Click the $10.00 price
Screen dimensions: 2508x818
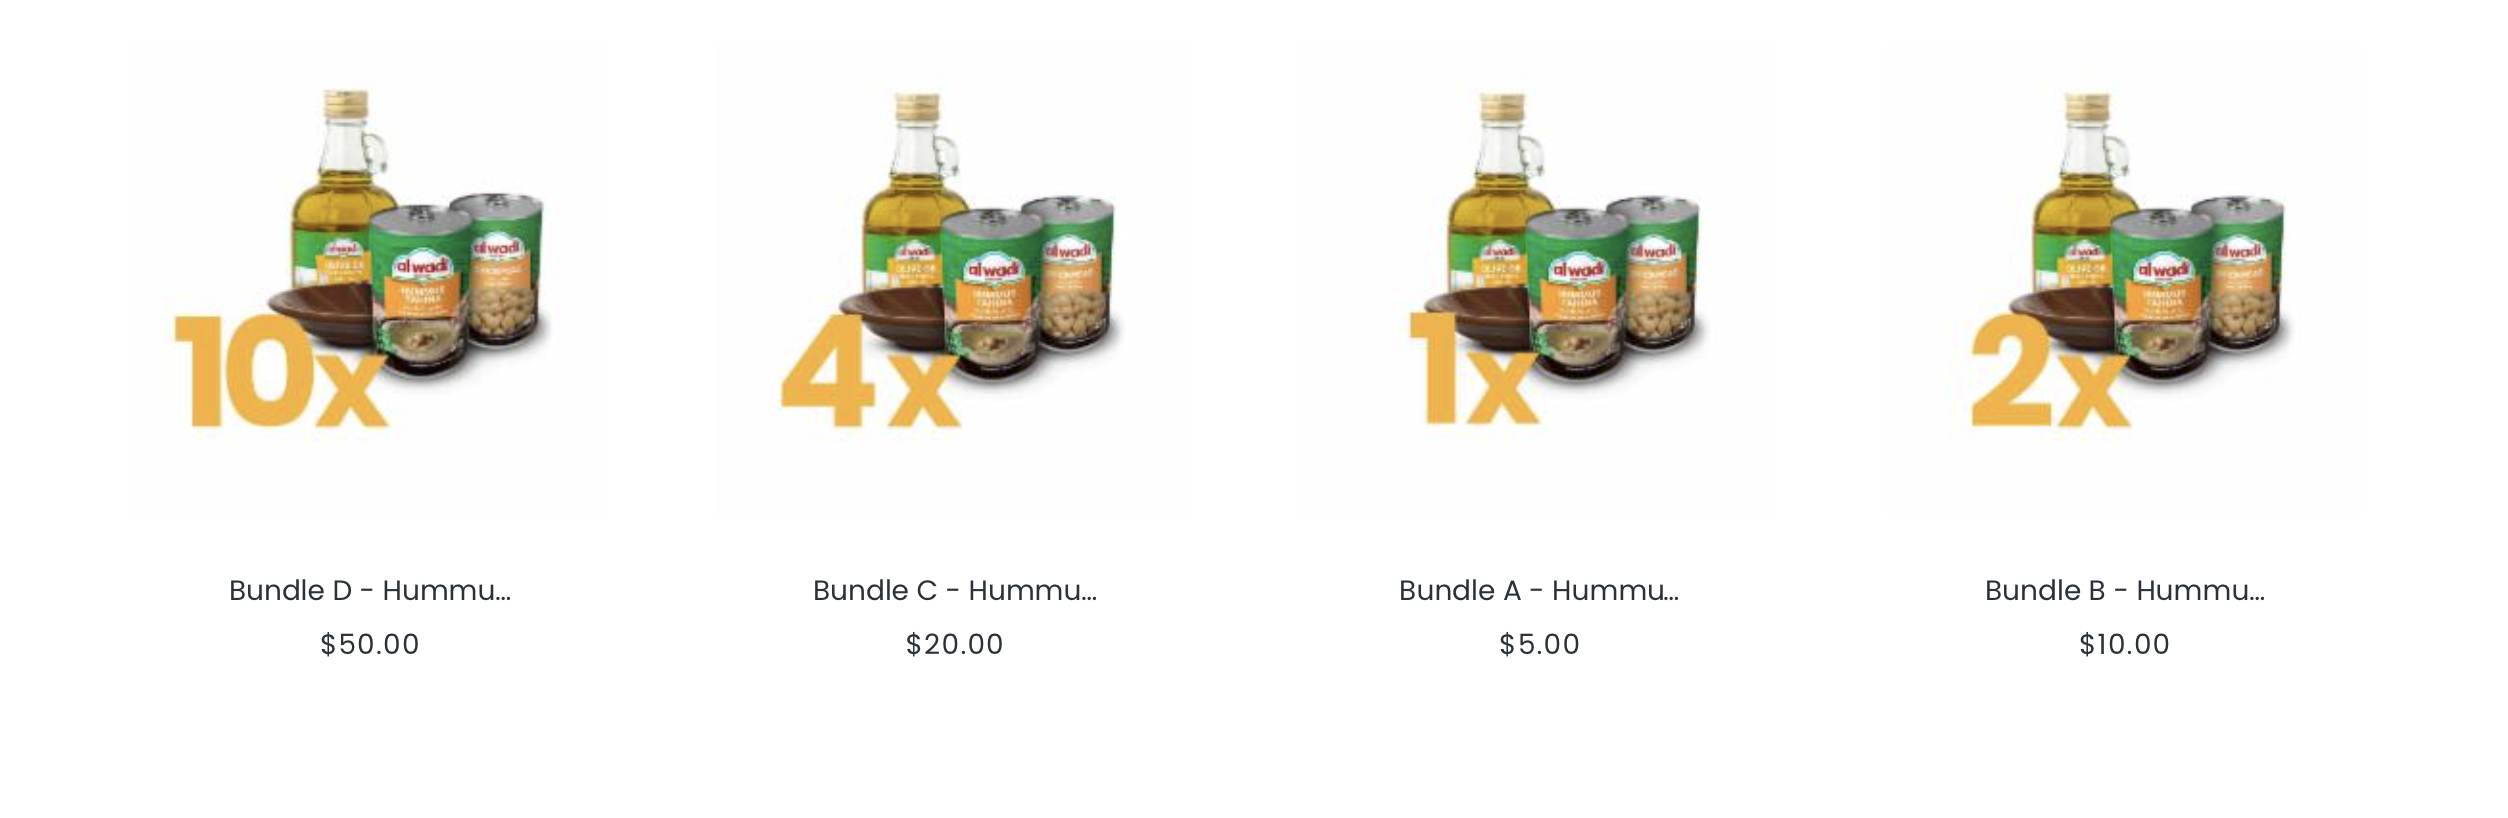pos(2125,644)
